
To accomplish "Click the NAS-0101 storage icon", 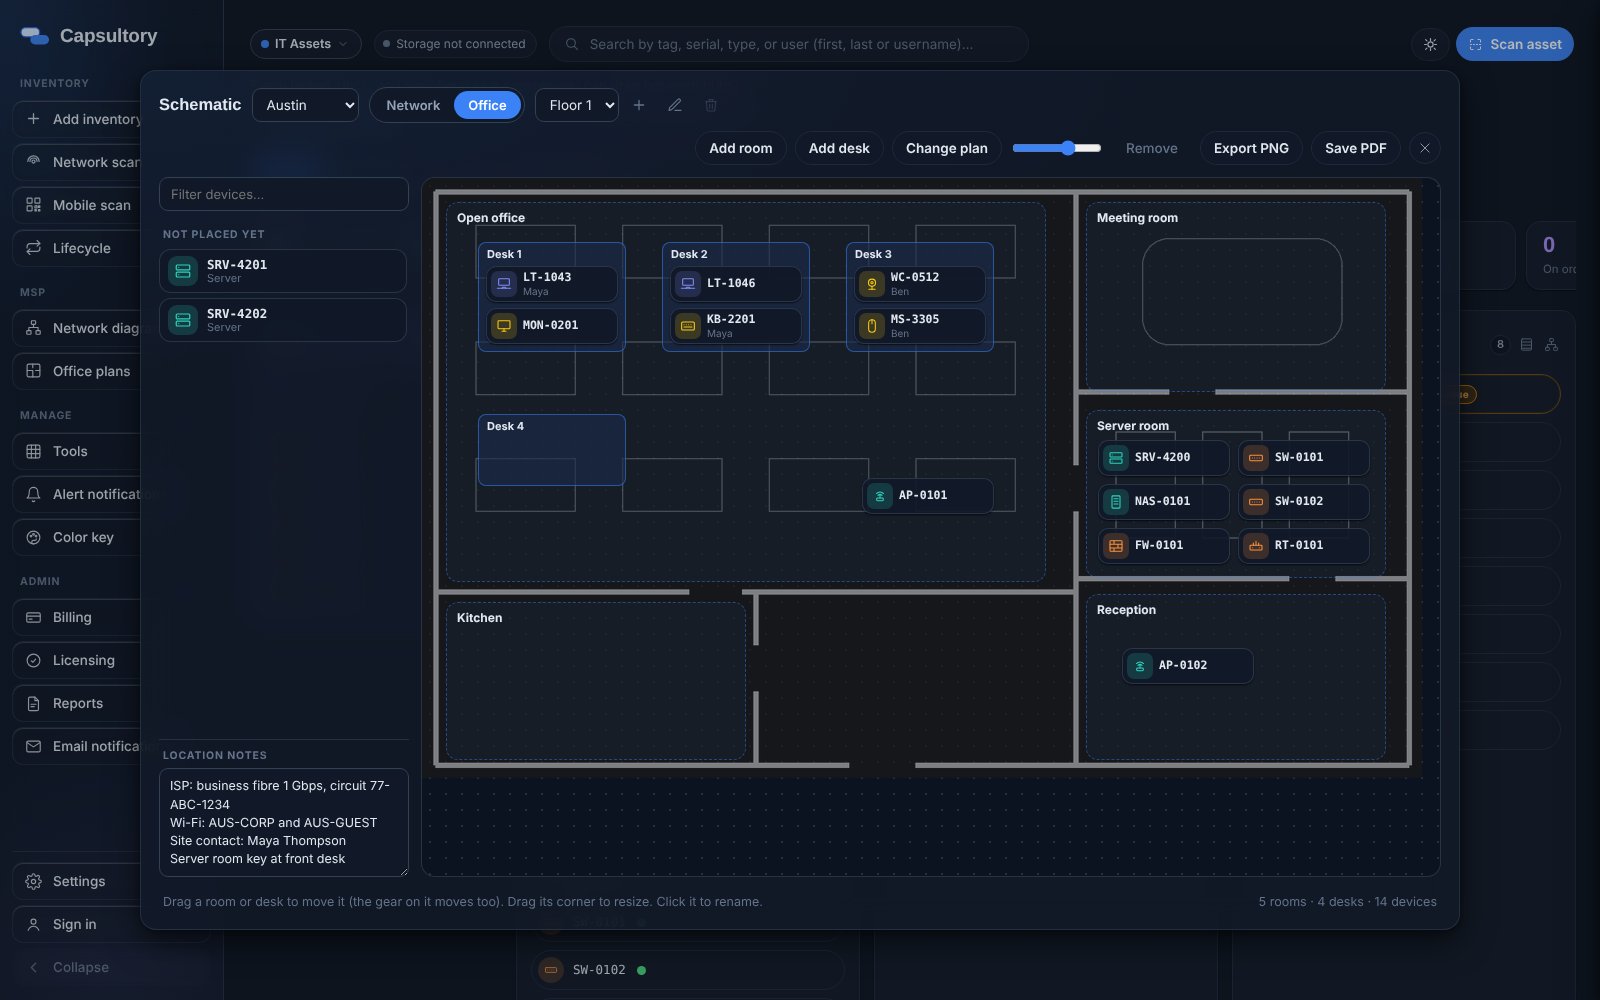I will point(1116,502).
